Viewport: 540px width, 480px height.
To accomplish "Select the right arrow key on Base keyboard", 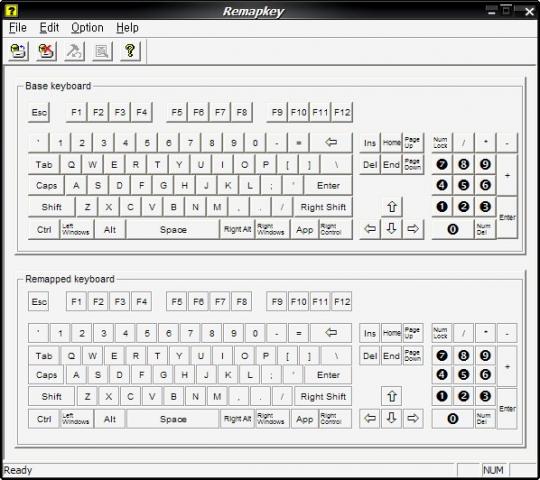I will (x=413, y=229).
